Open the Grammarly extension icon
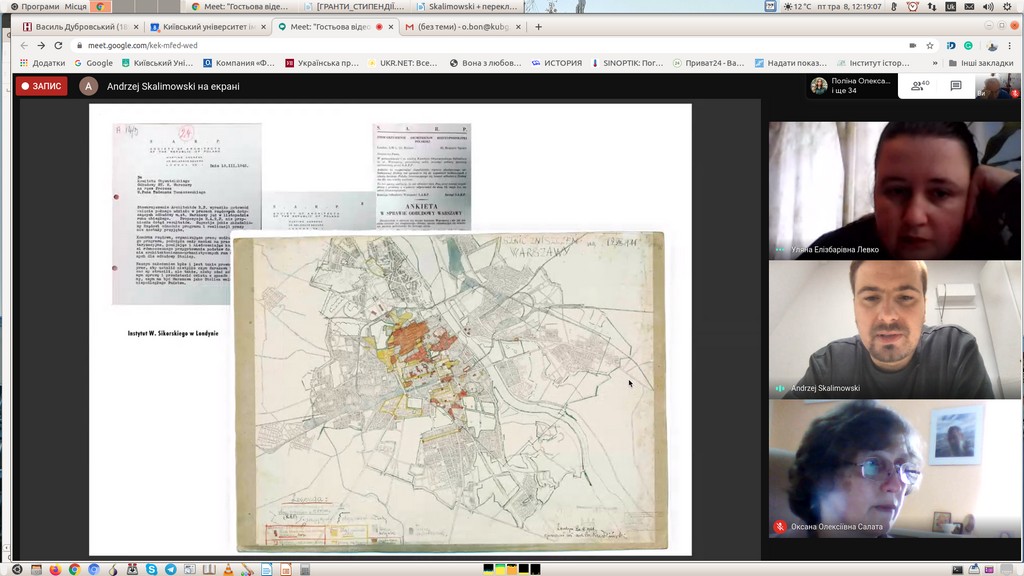 point(968,45)
